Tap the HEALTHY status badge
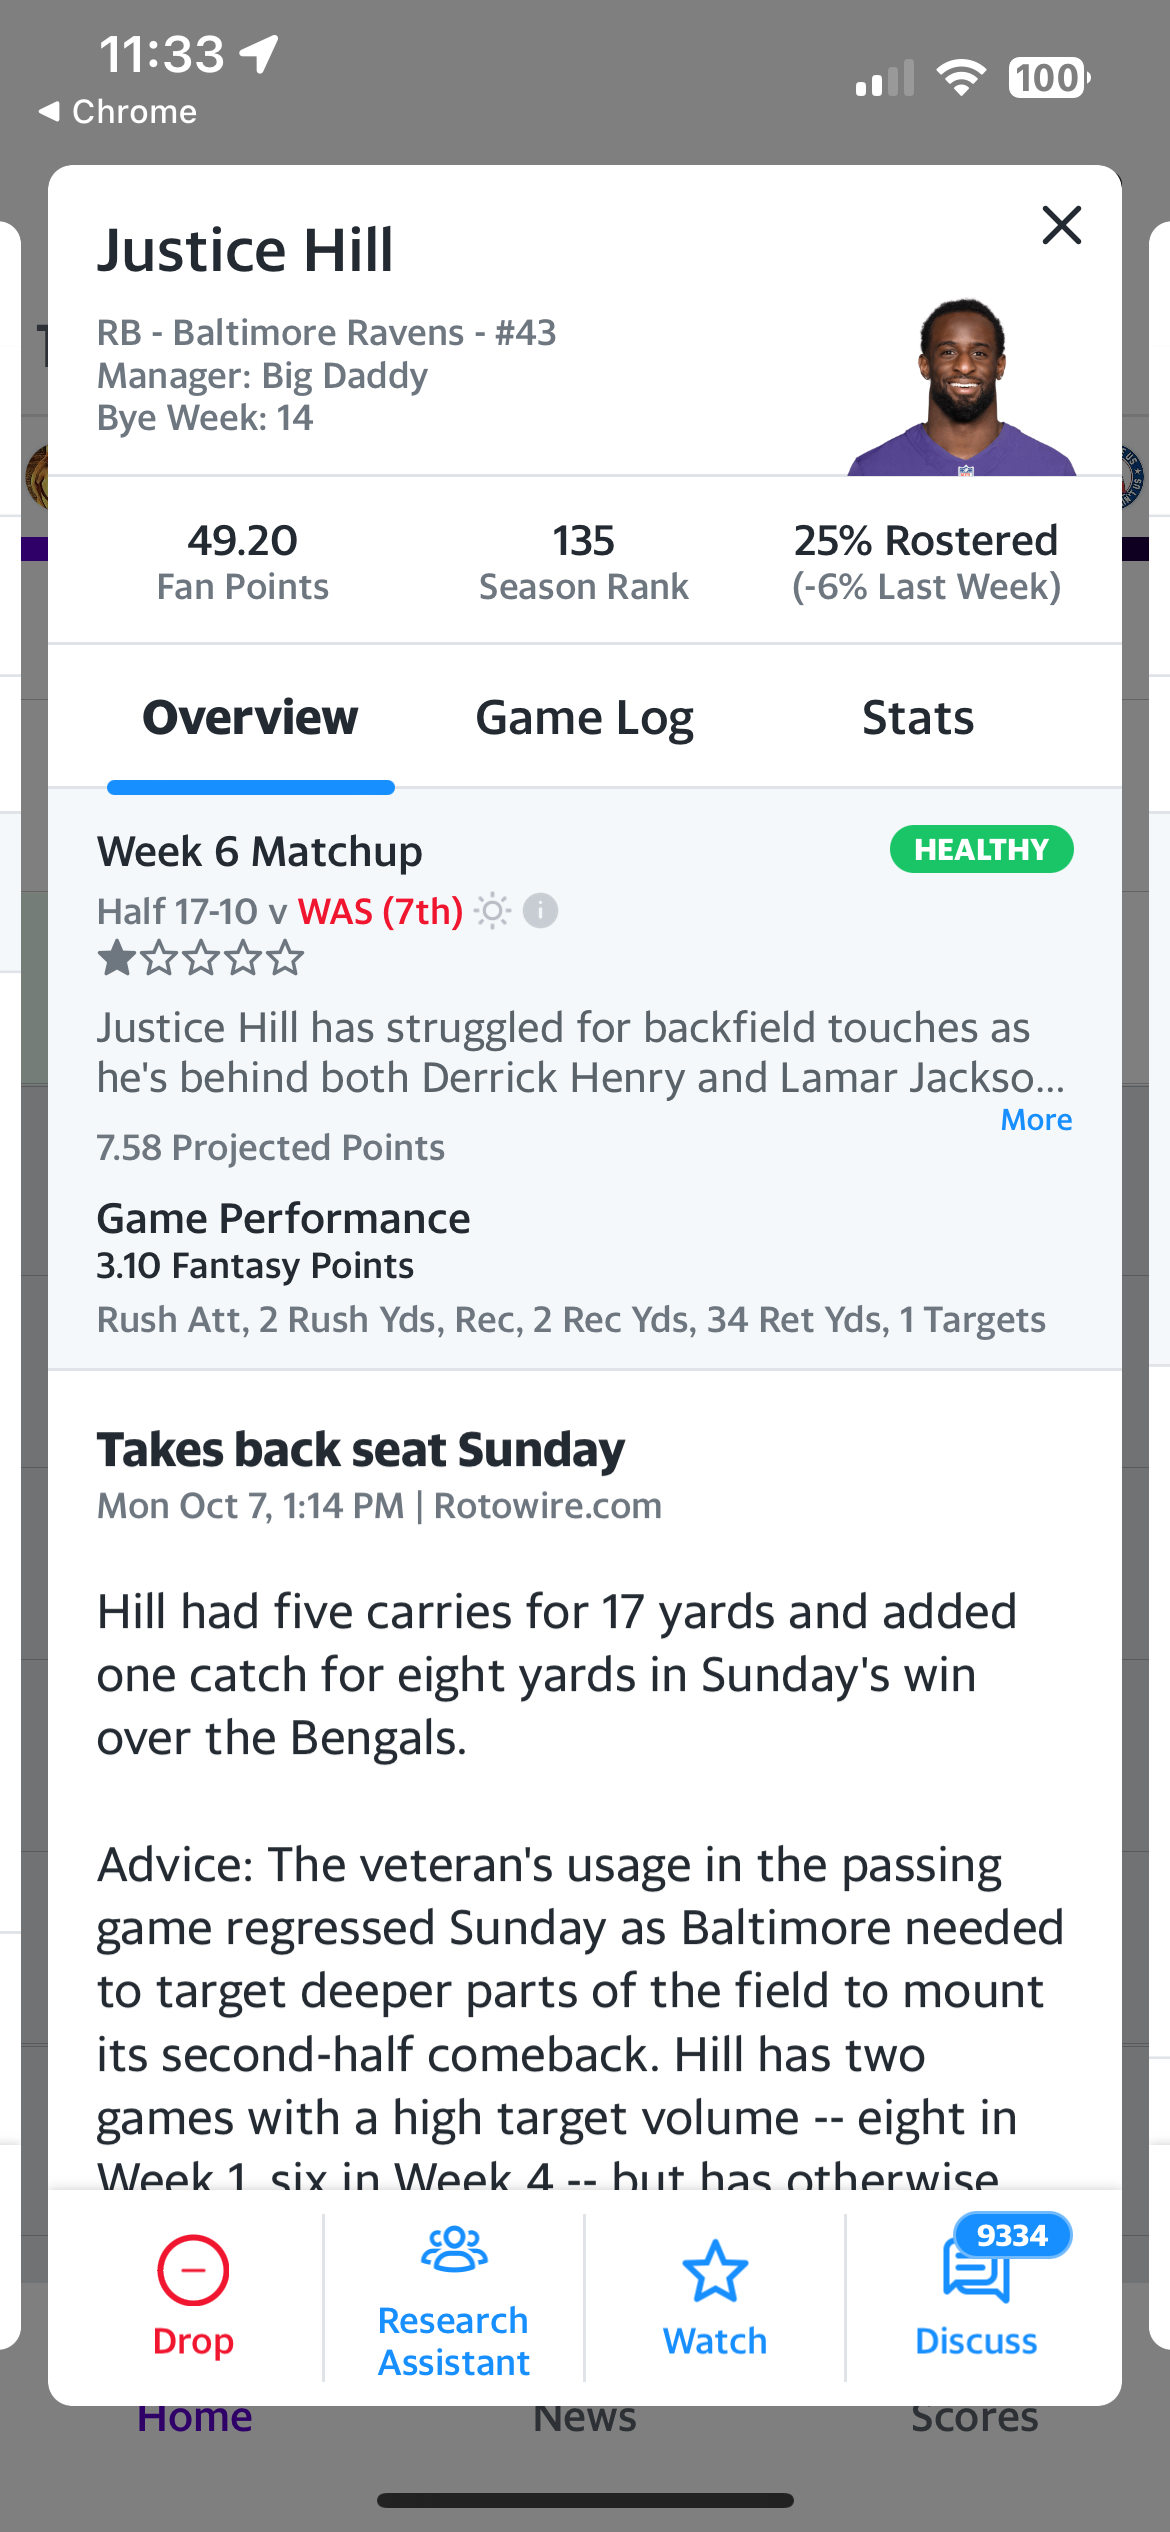This screenshot has width=1170, height=2532. 981,849
